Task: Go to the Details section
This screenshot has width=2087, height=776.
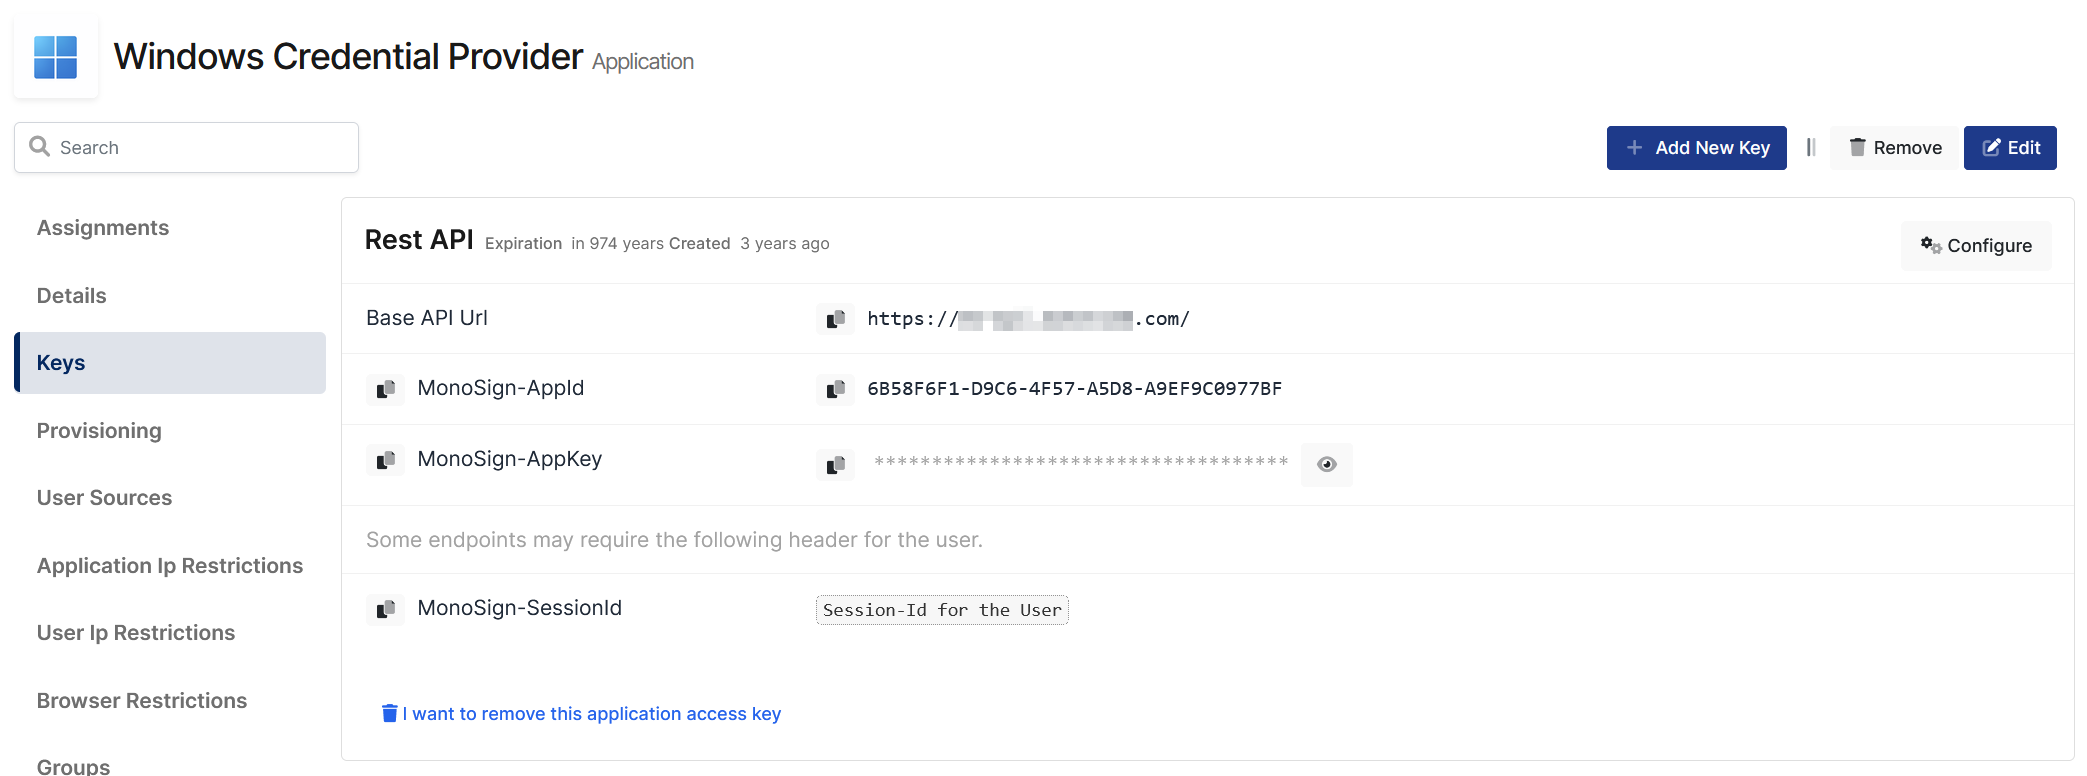Action: (x=71, y=296)
